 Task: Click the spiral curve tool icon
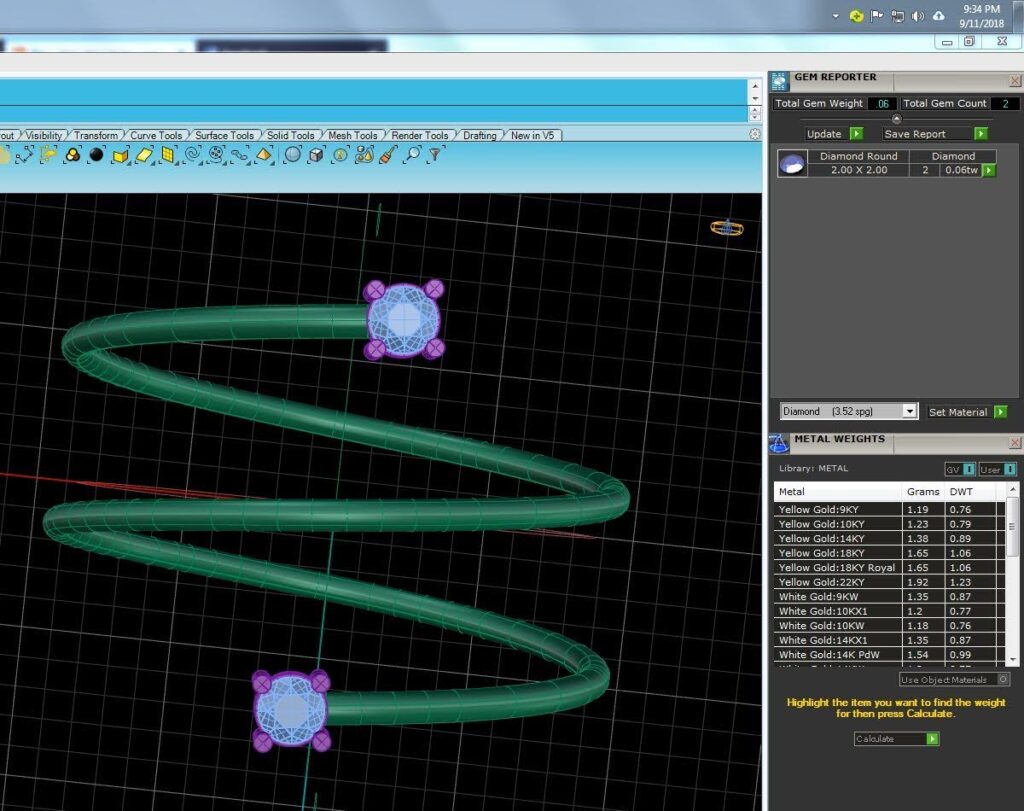(x=193, y=155)
